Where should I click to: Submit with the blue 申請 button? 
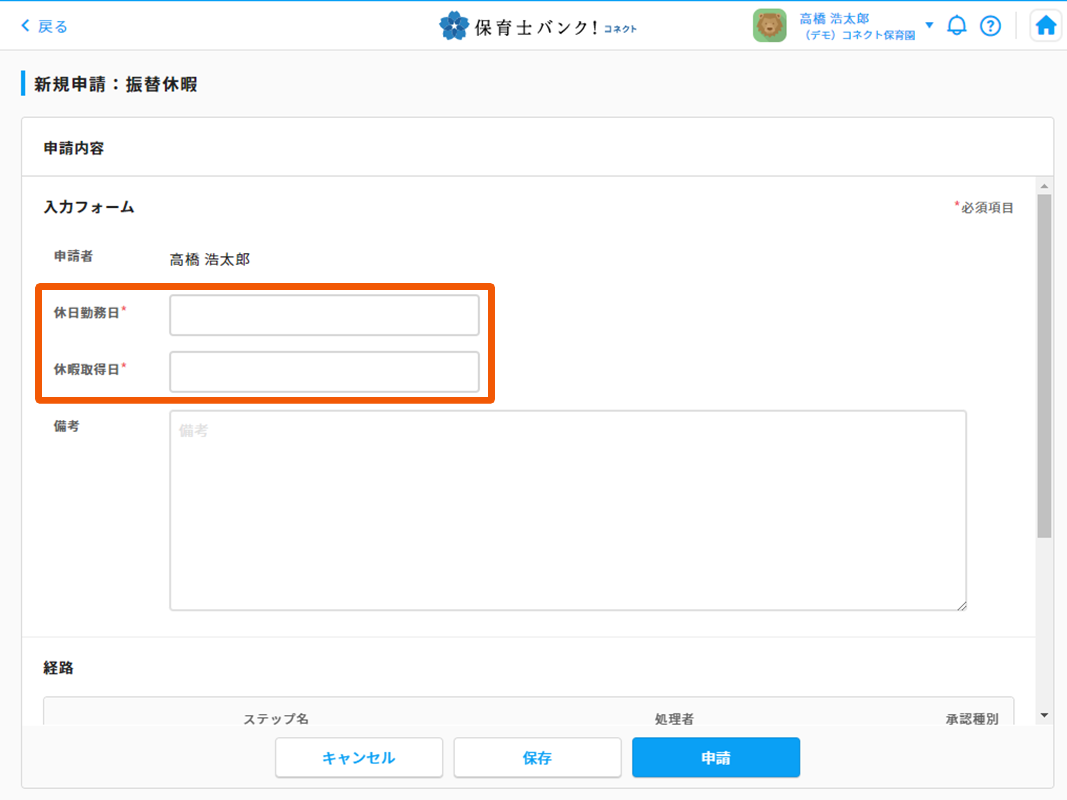pos(715,758)
